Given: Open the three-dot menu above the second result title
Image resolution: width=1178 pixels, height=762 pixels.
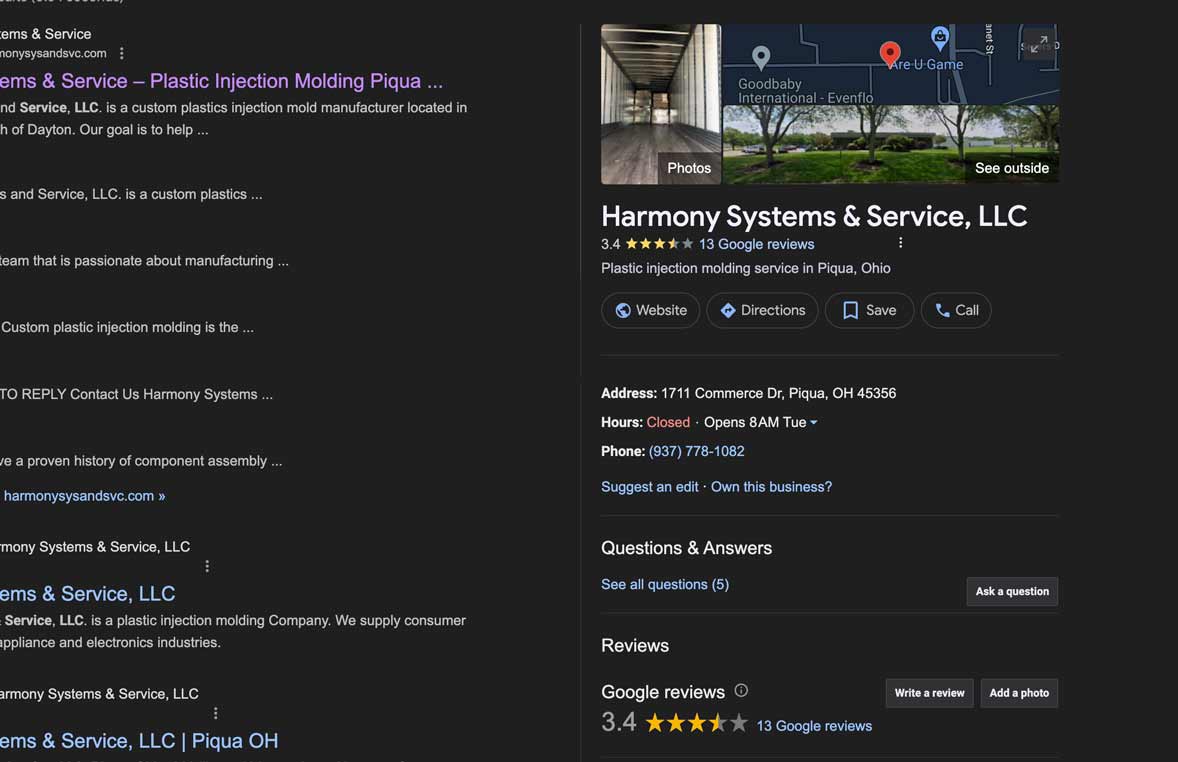Looking at the screenshot, I should tap(207, 566).
